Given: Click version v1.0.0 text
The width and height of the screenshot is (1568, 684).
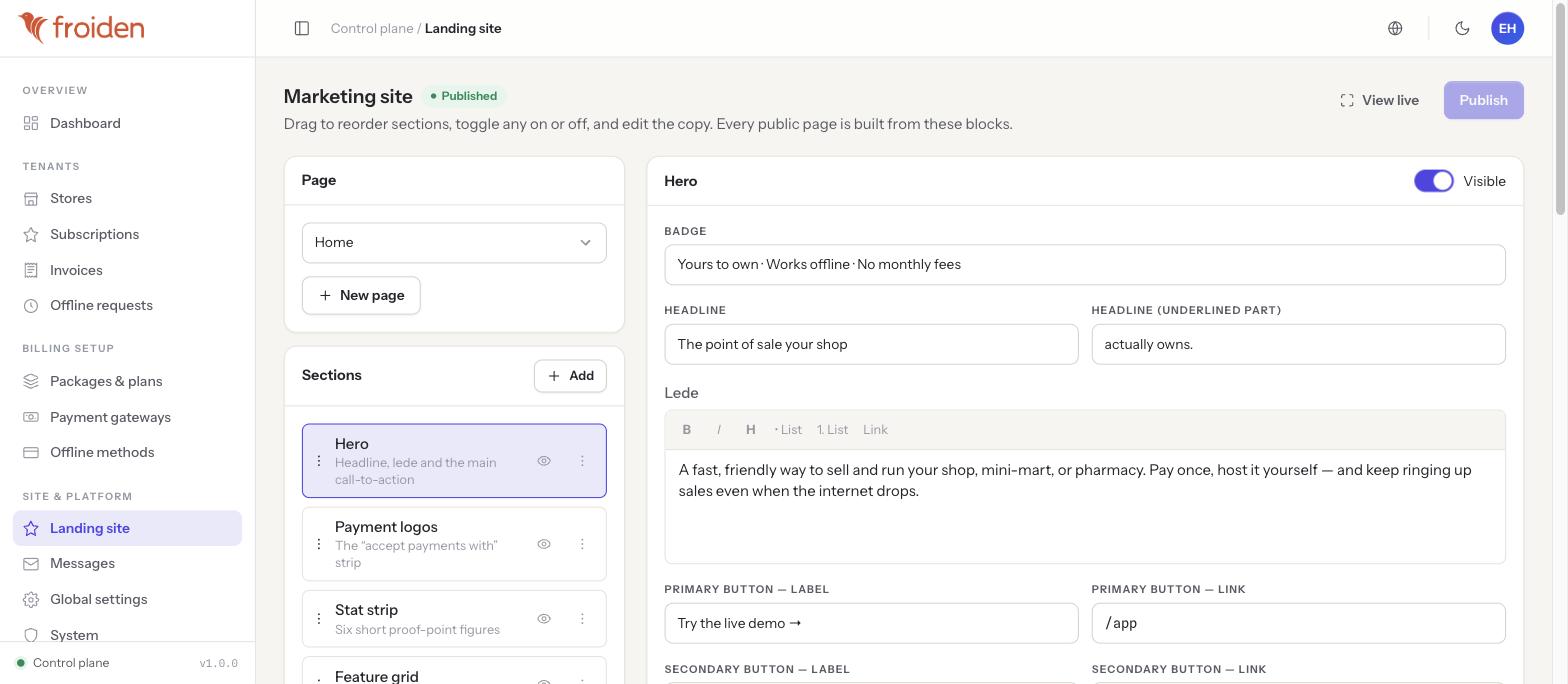Looking at the screenshot, I should coord(218,664).
